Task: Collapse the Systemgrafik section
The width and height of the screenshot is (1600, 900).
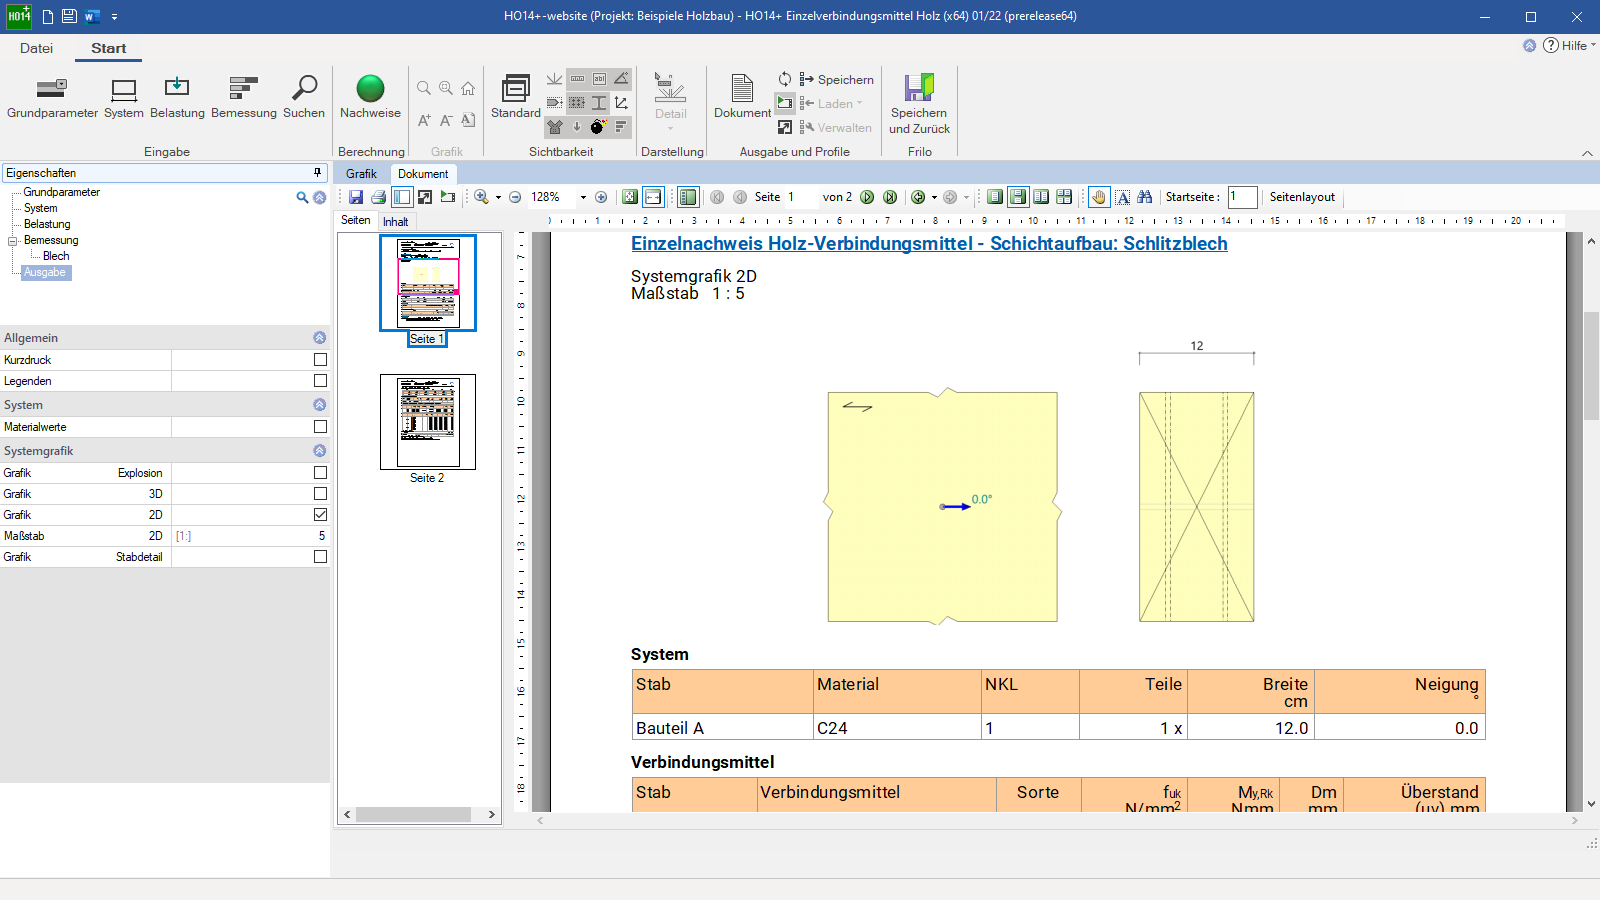Action: point(319,450)
